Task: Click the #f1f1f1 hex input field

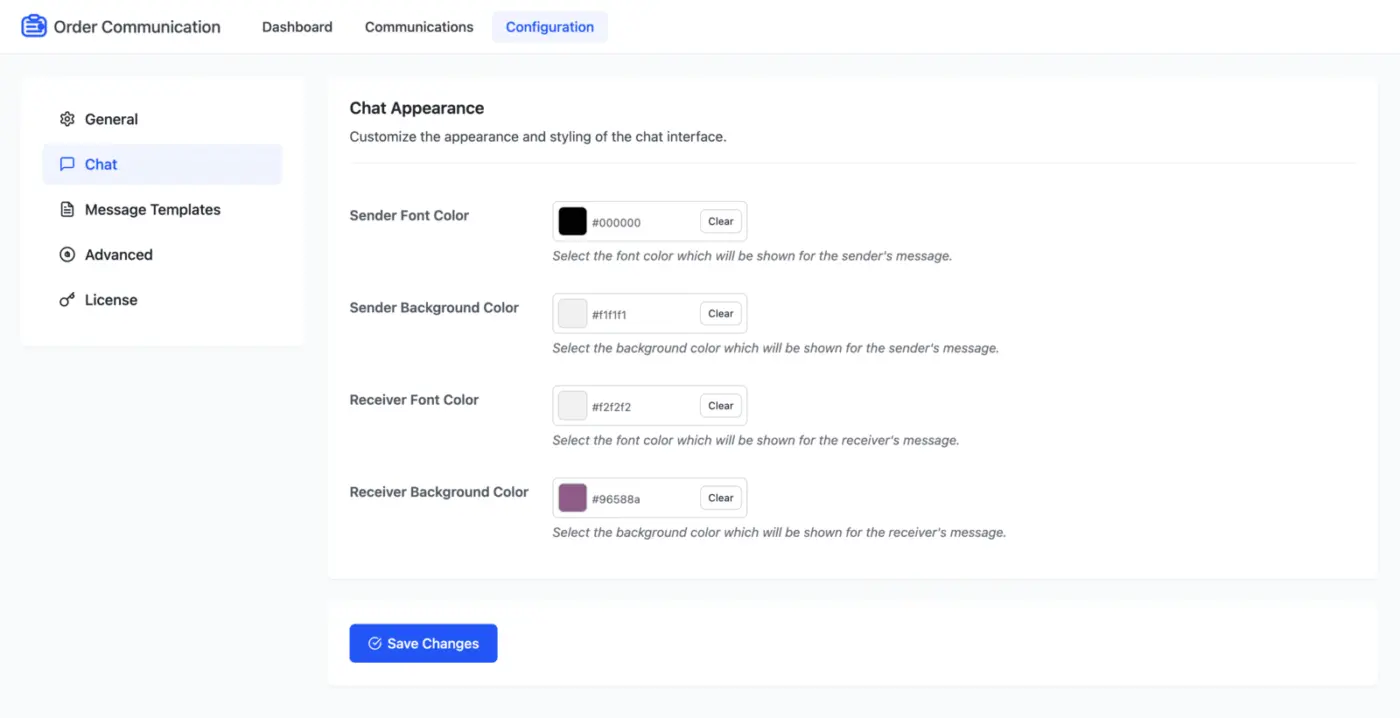Action: pyautogui.click(x=640, y=313)
